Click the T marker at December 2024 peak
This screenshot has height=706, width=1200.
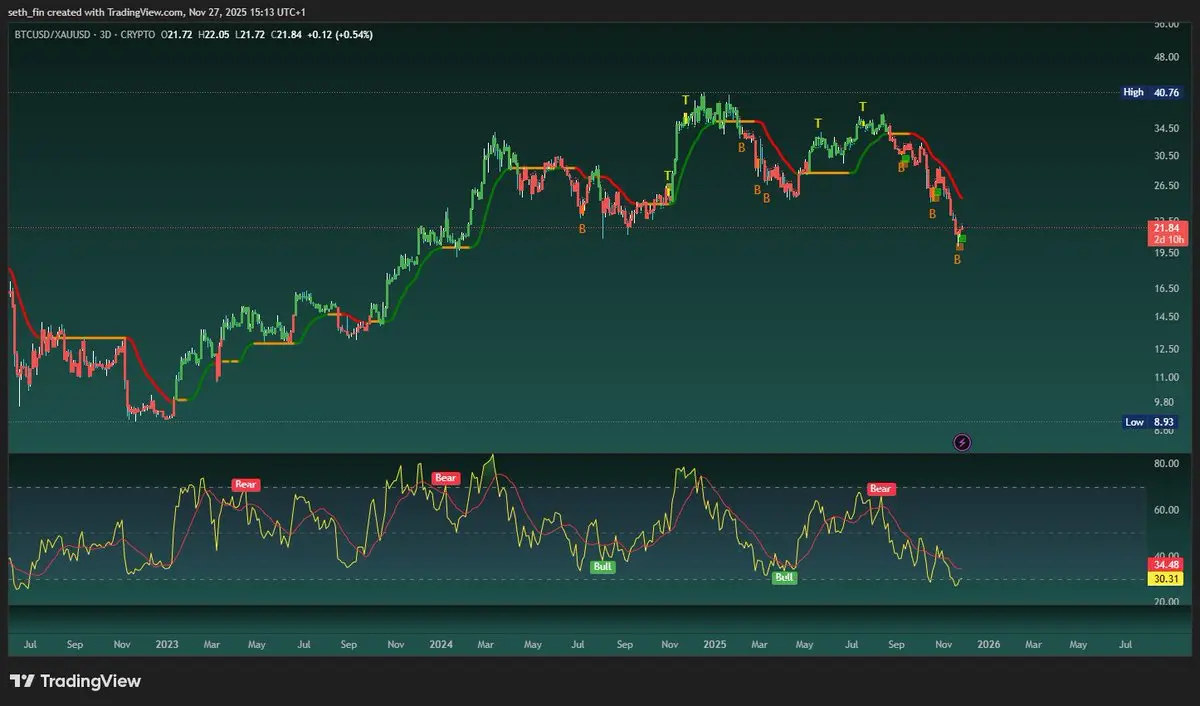click(685, 100)
